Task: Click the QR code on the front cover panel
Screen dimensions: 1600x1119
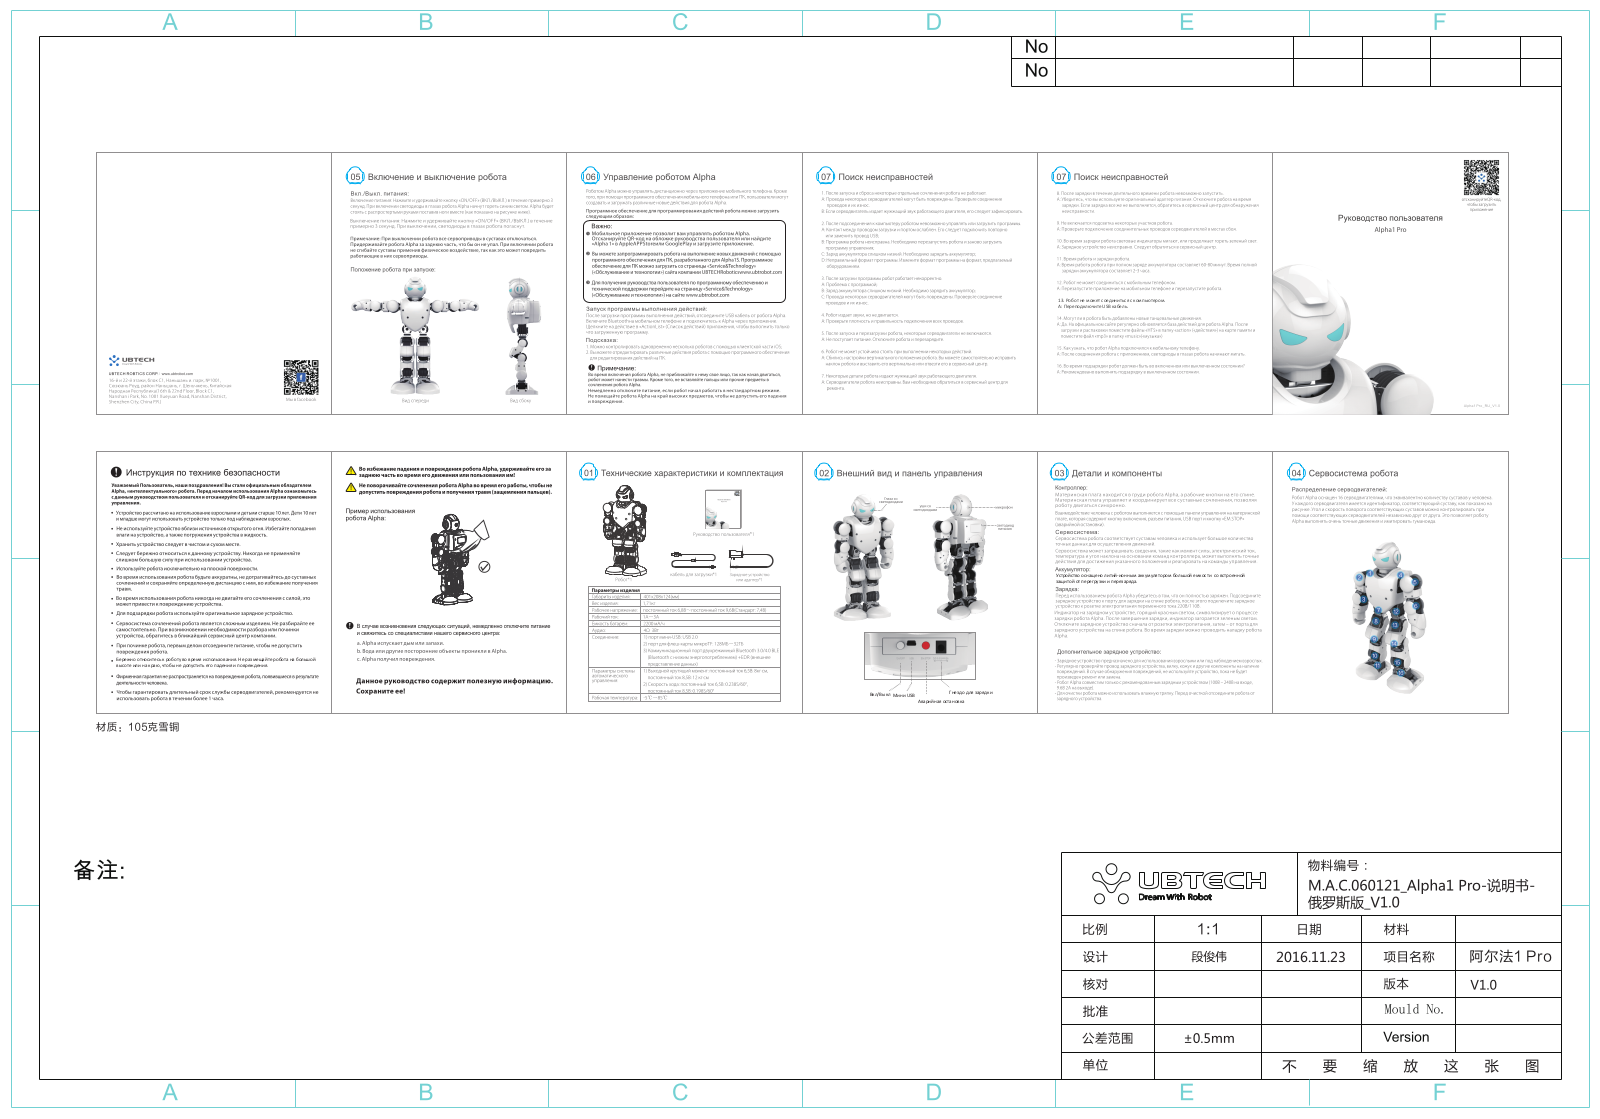Action: (1481, 177)
